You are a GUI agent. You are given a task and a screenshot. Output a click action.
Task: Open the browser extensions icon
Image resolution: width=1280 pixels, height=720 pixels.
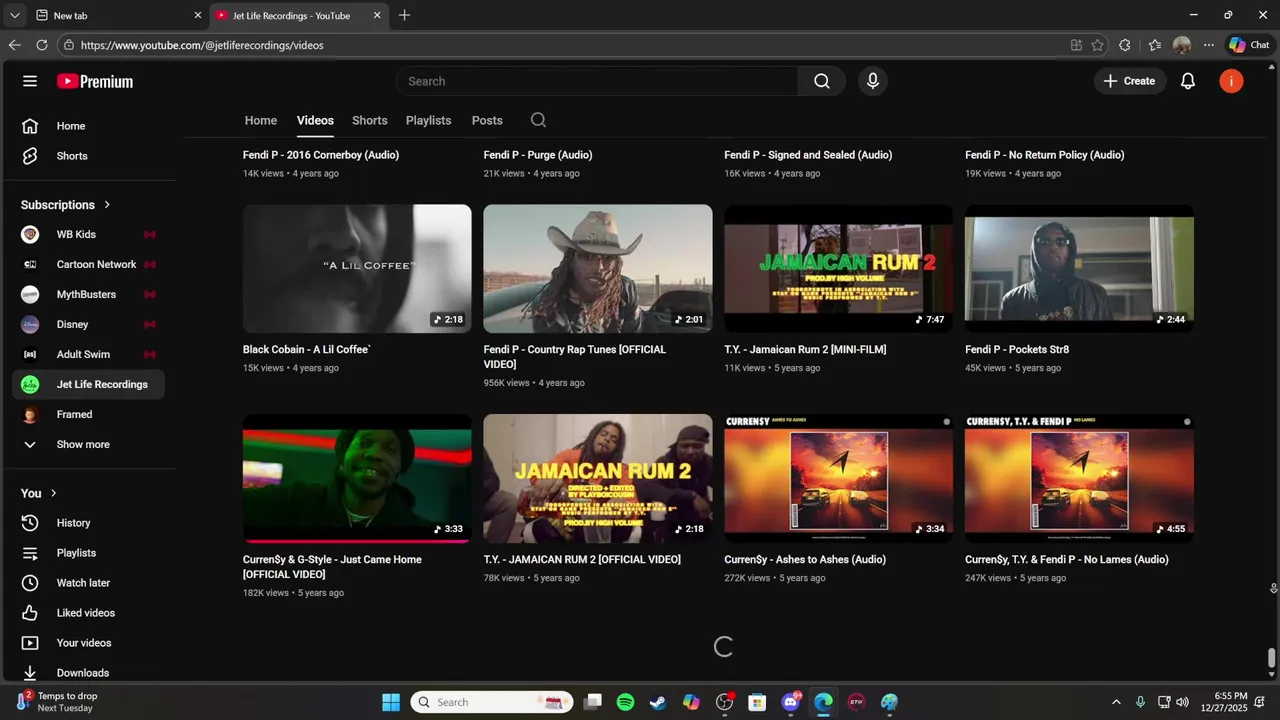coord(1125,45)
